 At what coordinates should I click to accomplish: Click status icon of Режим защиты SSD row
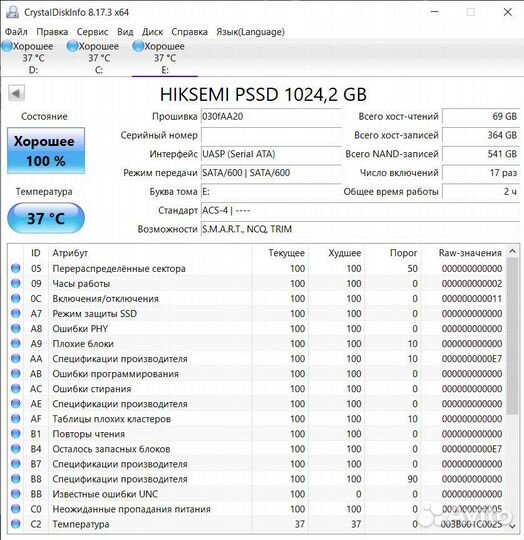click(x=16, y=313)
